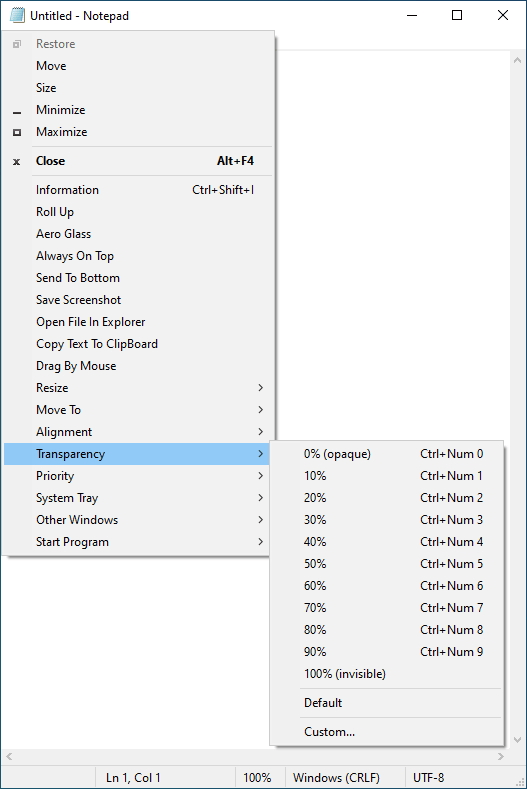The image size is (527, 789).
Task: Click scroll up arrow of vertical scrollbar
Action: click(x=517, y=60)
